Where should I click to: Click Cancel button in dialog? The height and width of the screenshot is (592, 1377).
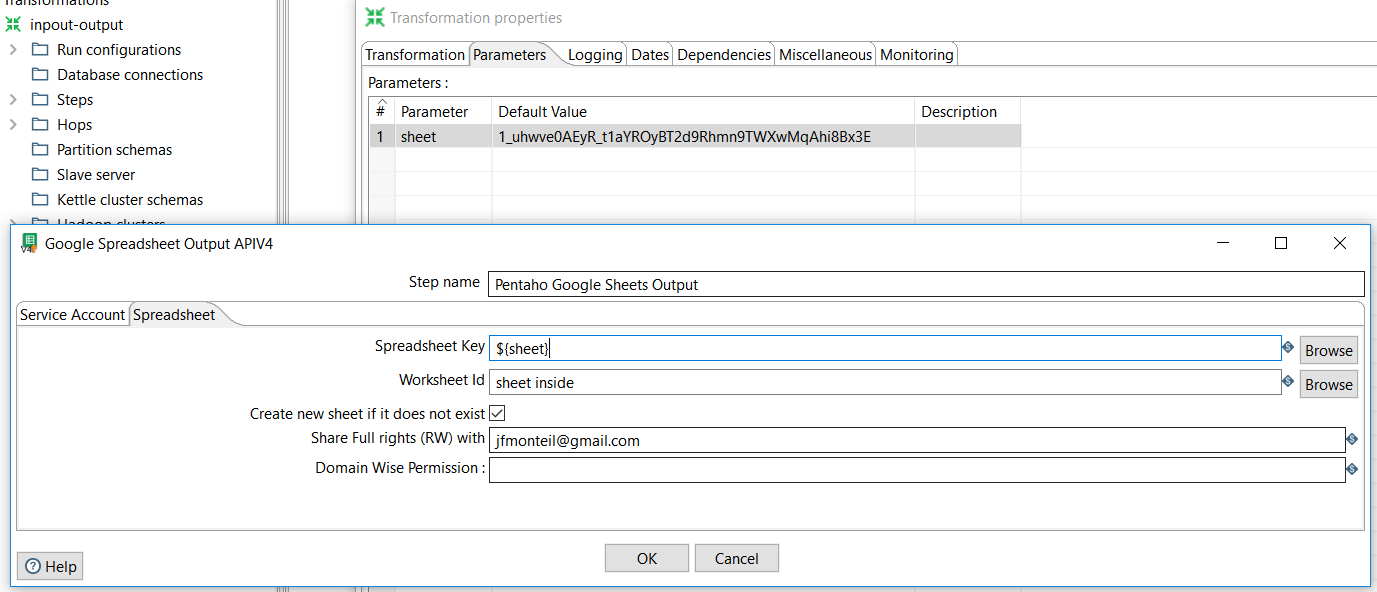coord(737,558)
